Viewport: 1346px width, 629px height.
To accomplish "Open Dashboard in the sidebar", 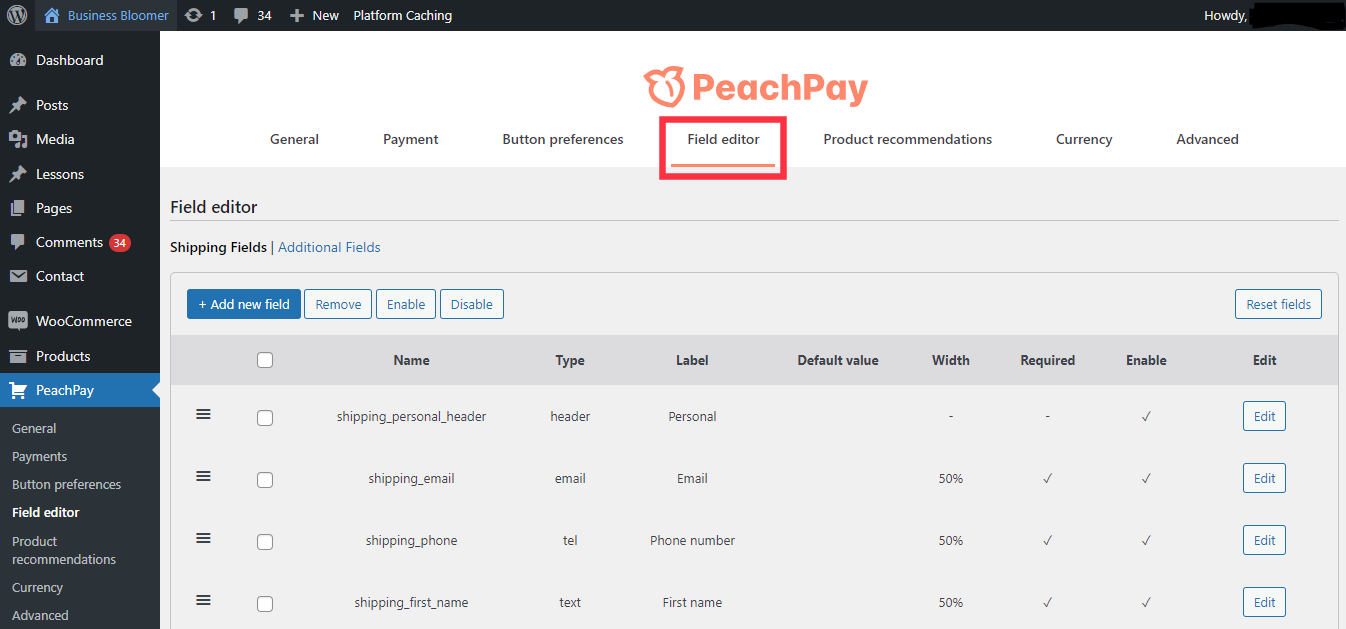I will 69,60.
